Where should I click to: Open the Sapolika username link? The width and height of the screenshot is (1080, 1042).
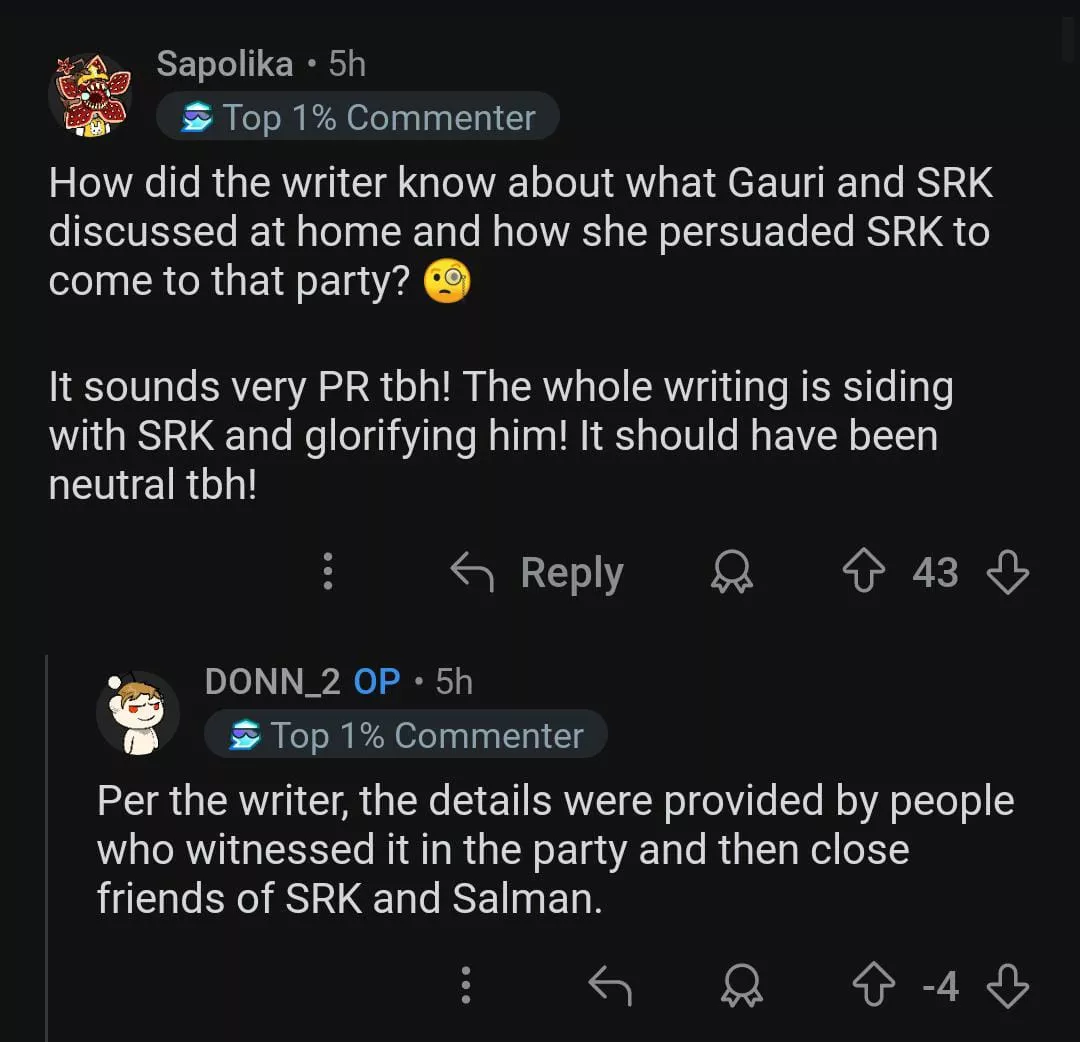[225, 64]
